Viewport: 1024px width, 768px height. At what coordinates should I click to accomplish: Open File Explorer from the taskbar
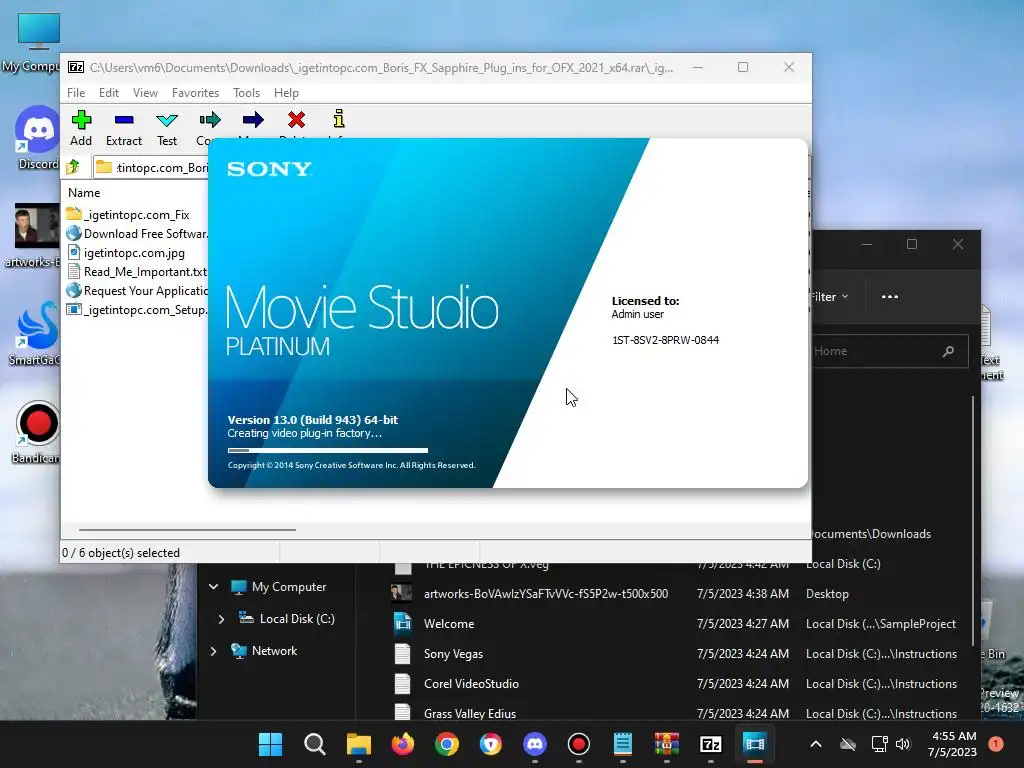tap(359, 744)
